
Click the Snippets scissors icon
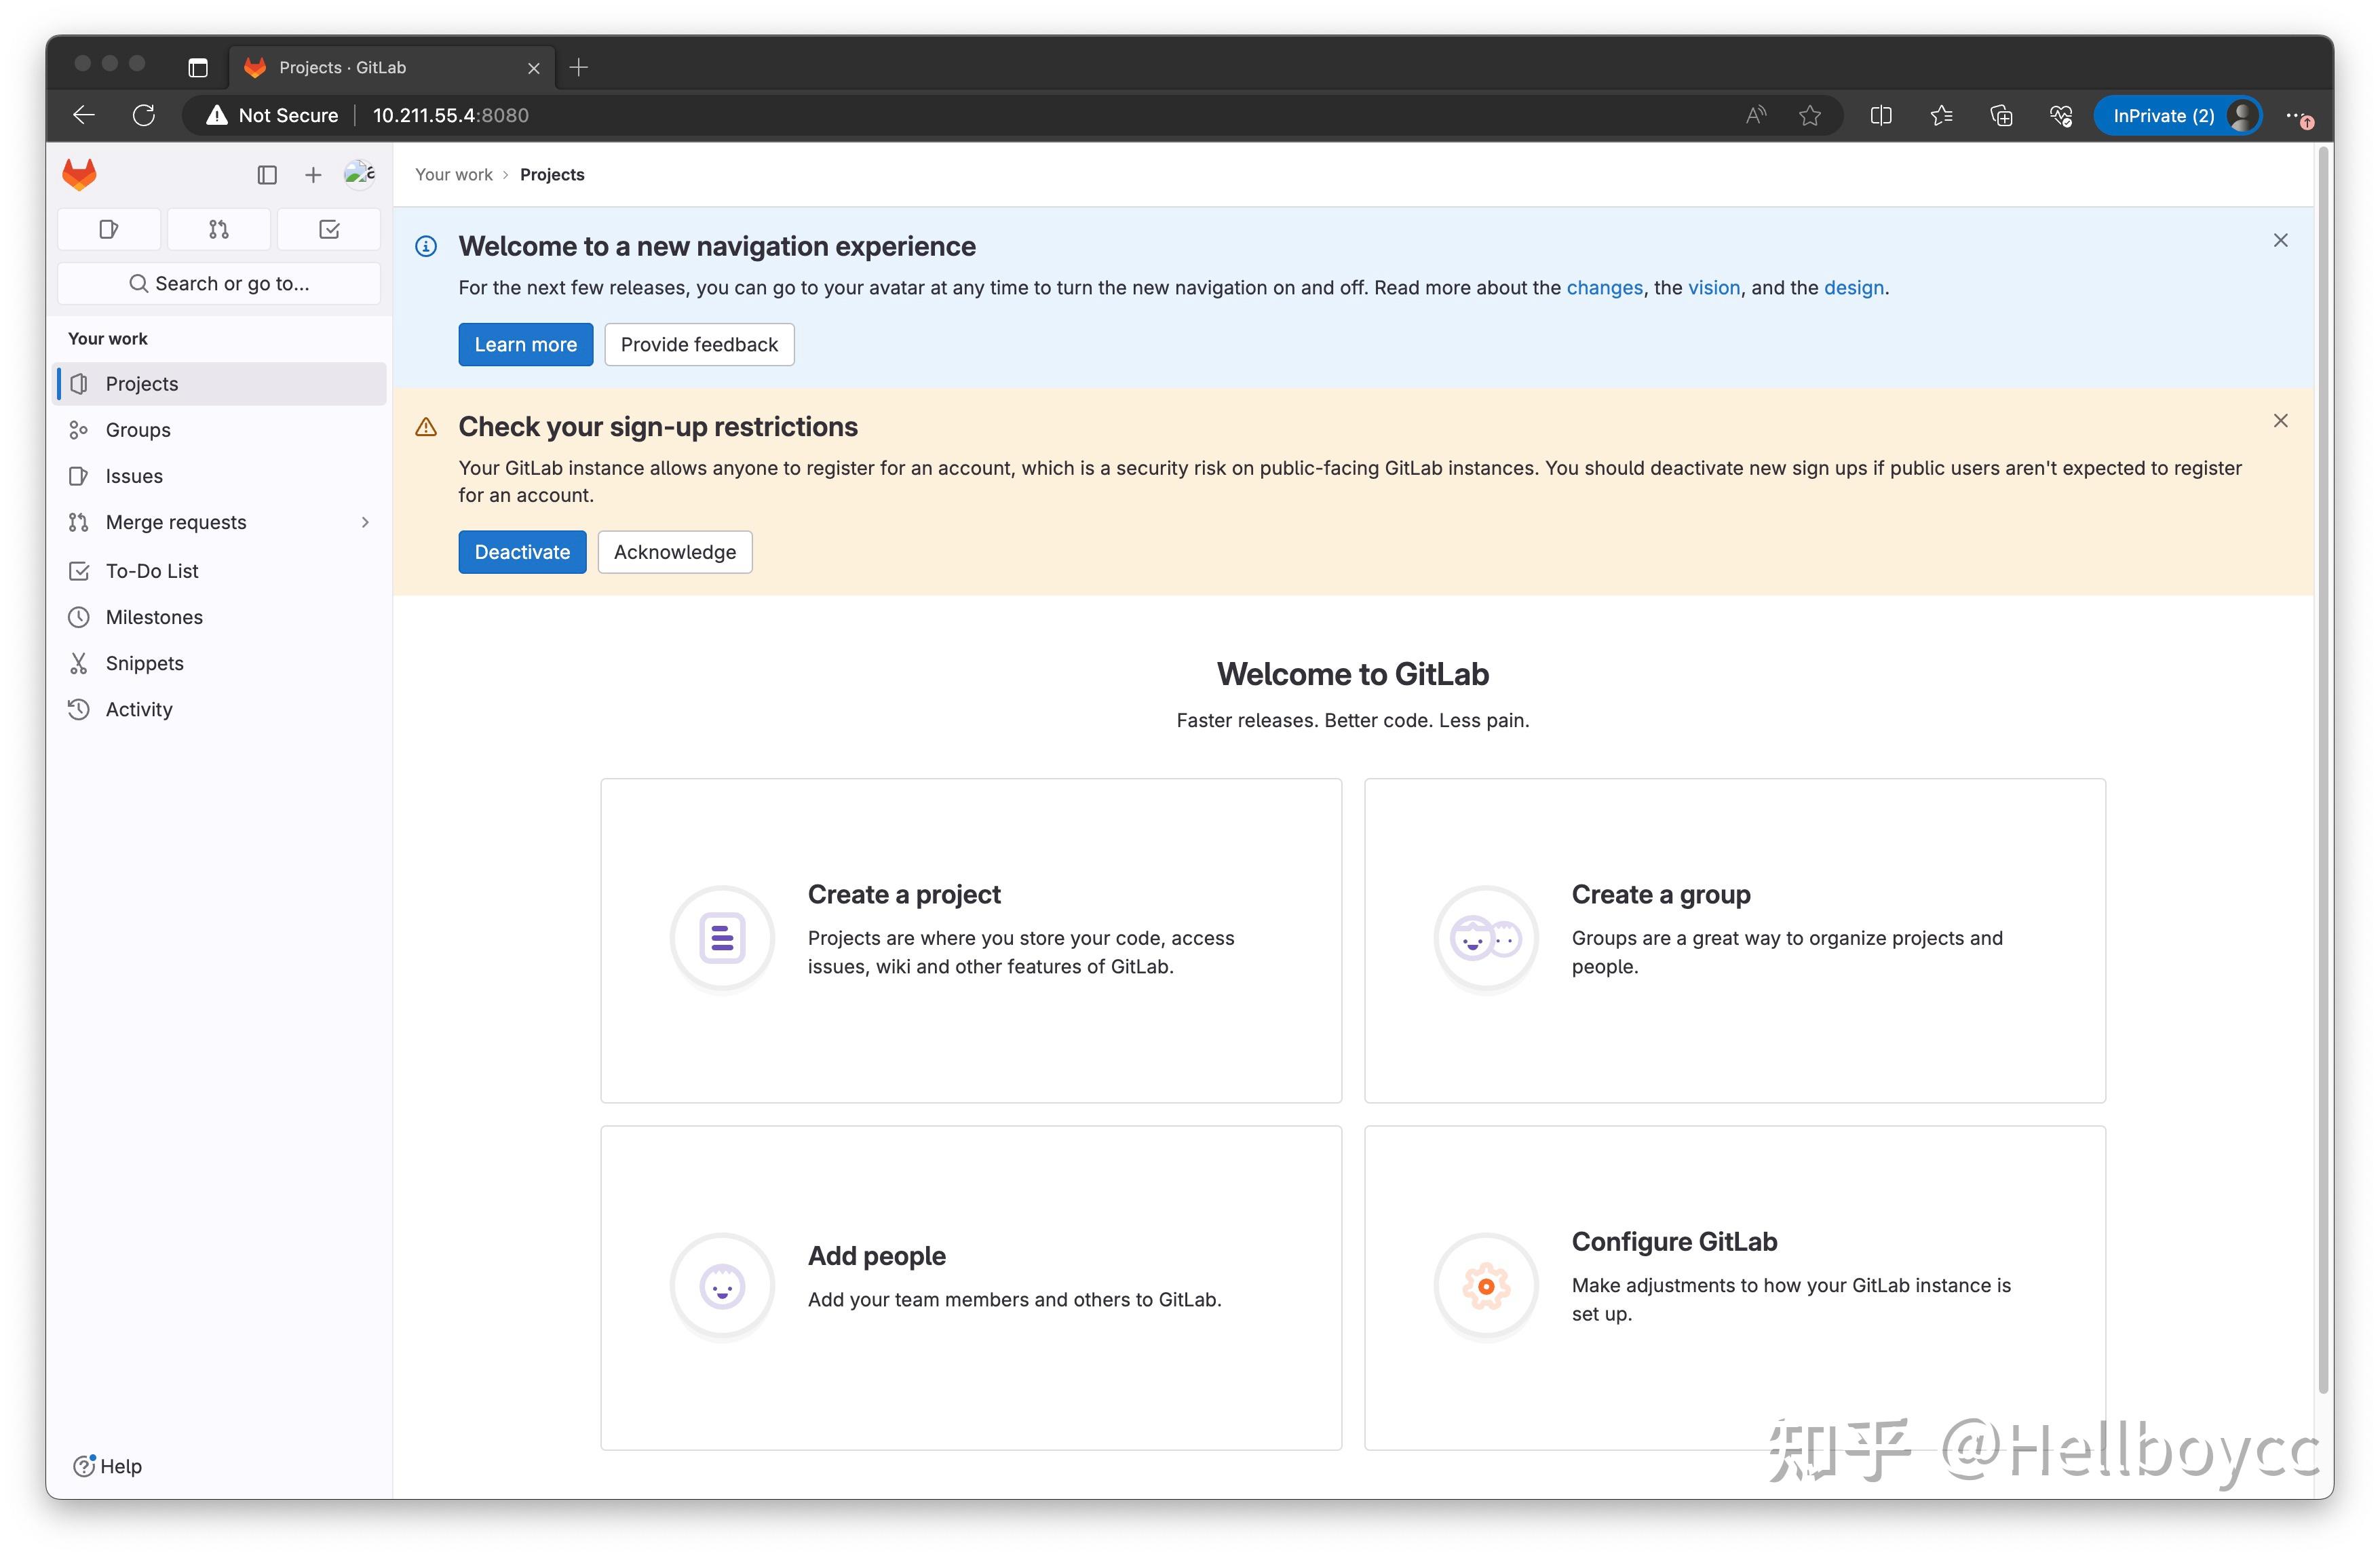(x=79, y=663)
